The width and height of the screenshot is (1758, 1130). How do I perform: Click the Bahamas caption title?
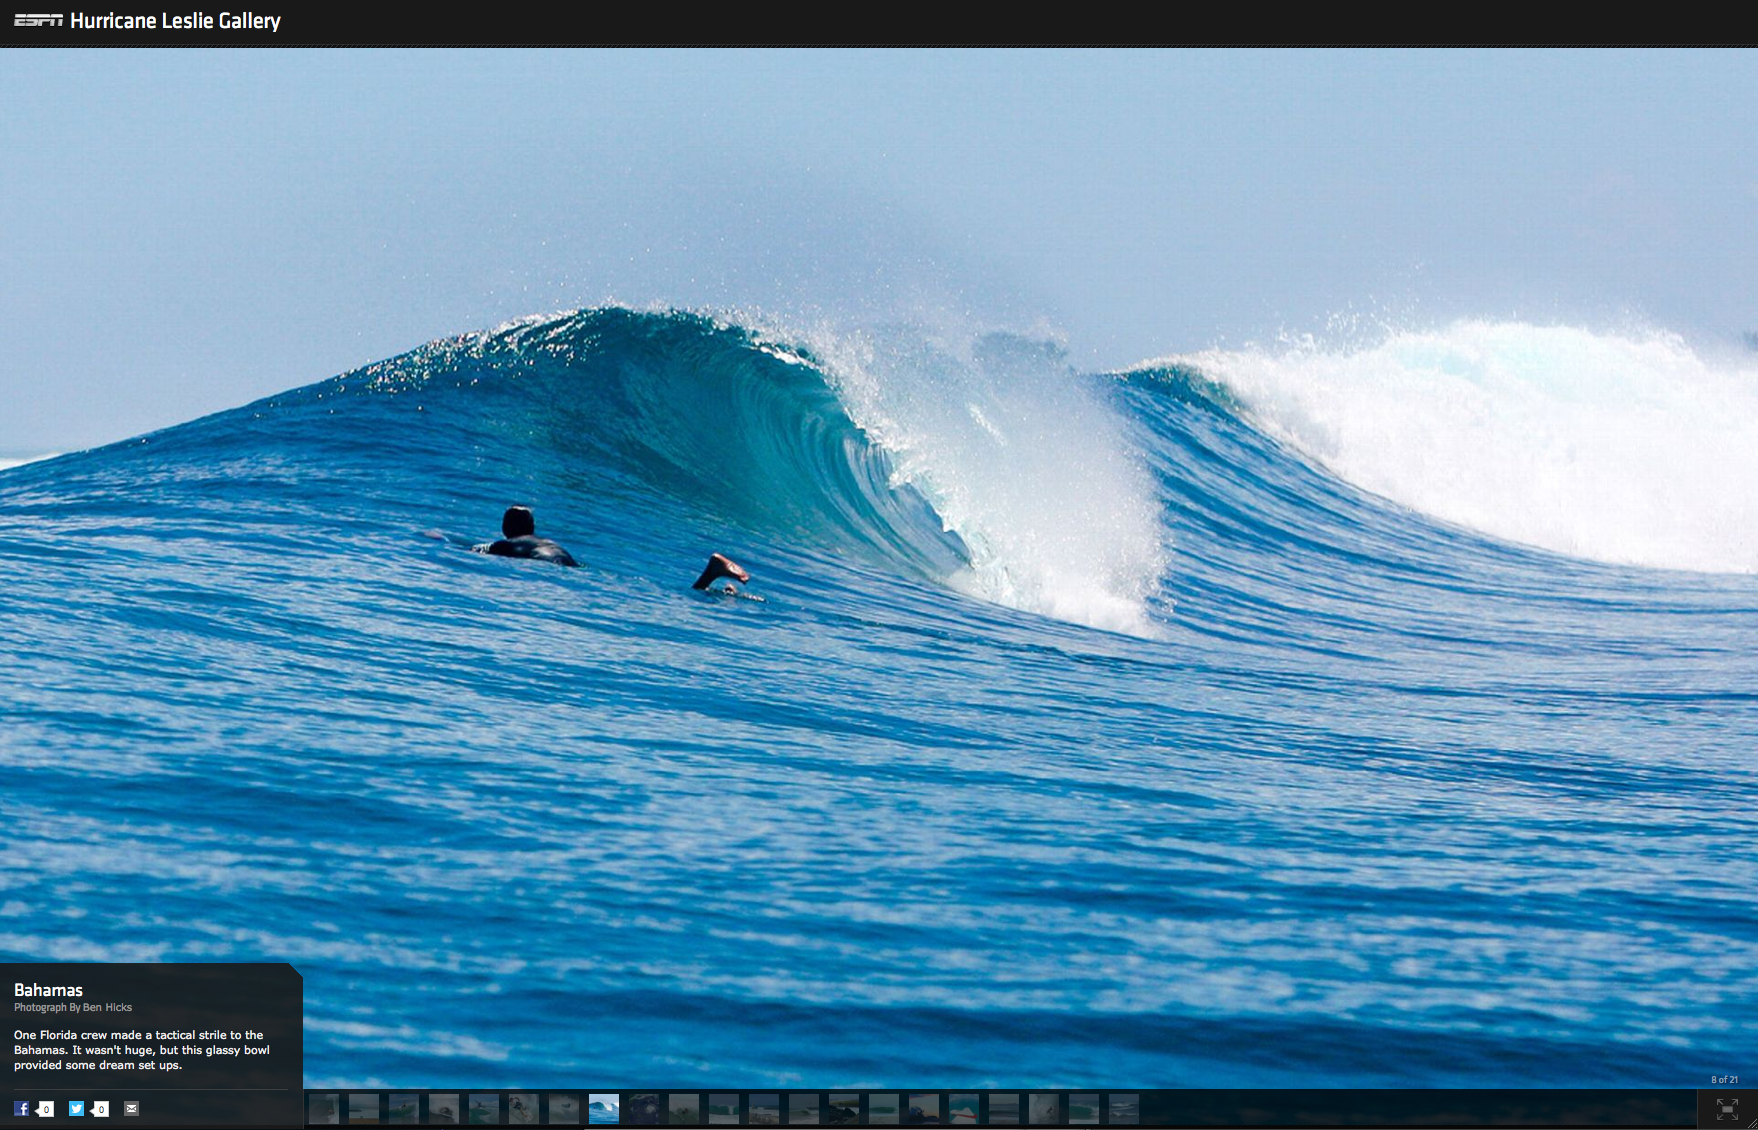48,990
